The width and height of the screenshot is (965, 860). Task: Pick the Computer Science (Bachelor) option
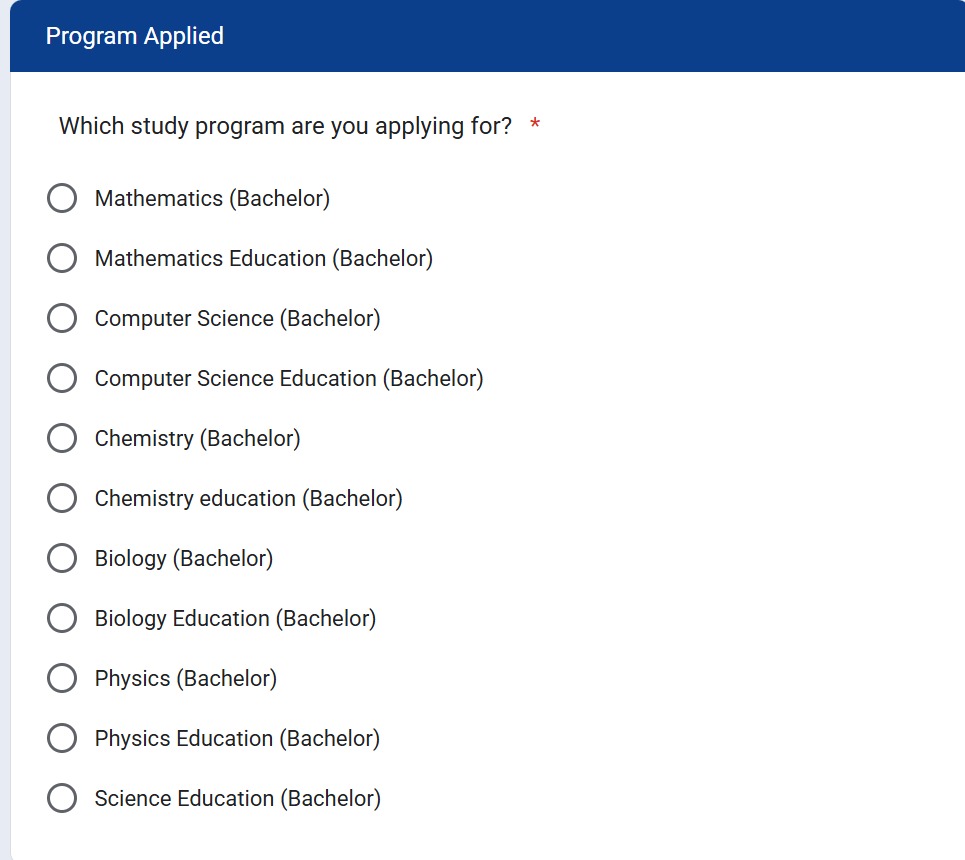click(x=62, y=318)
